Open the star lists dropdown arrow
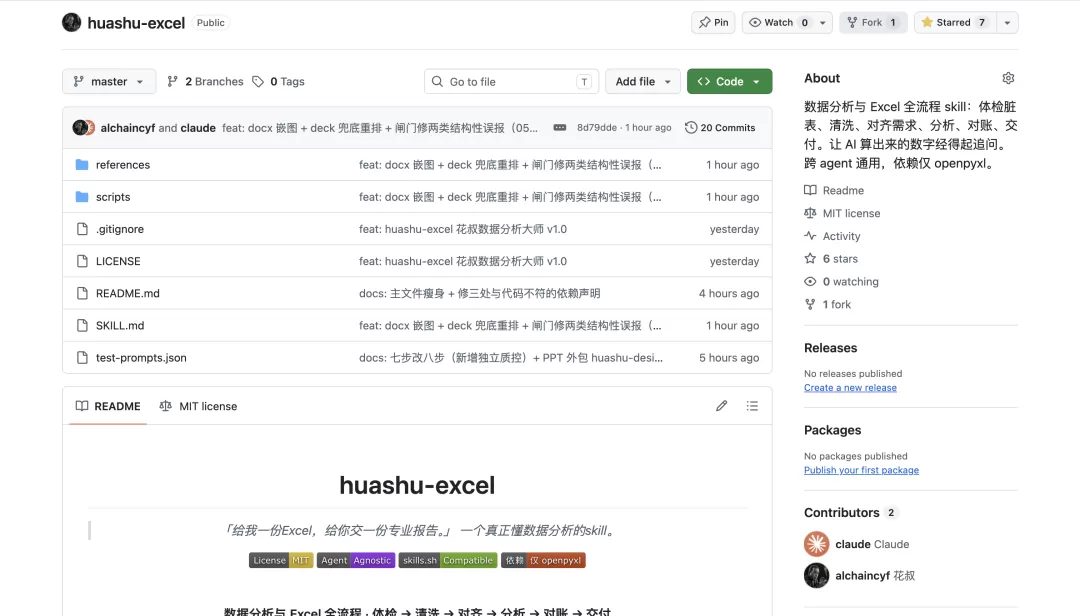This screenshot has height=616, width=1080. coord(1007,22)
